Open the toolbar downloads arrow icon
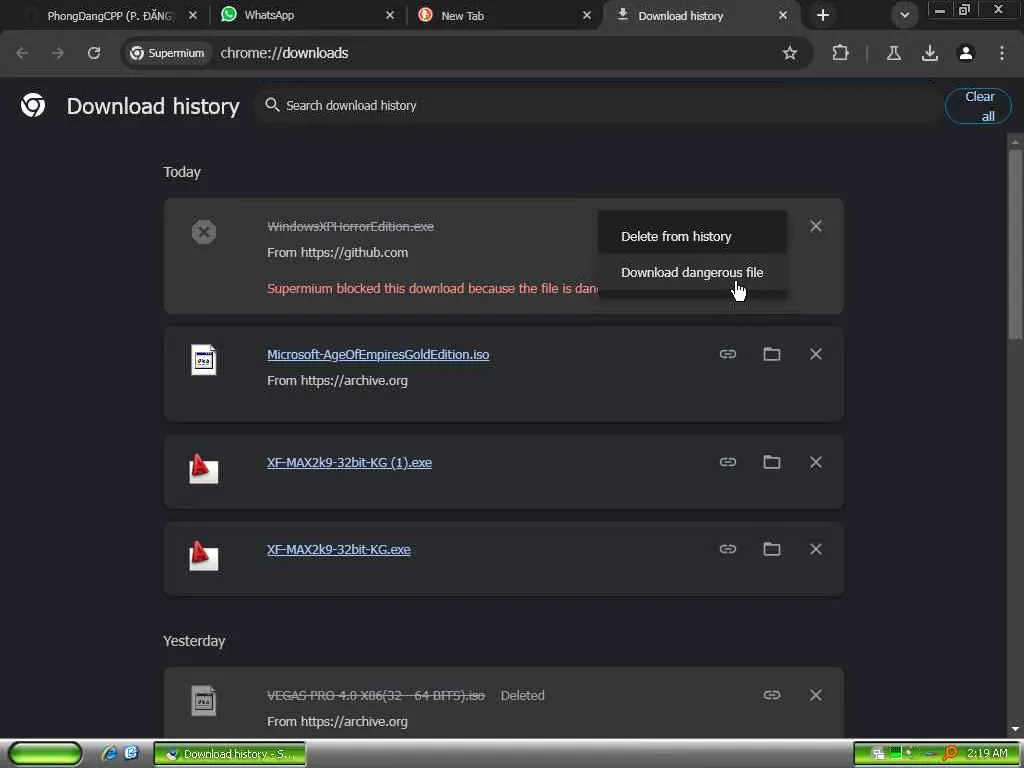 [x=930, y=53]
